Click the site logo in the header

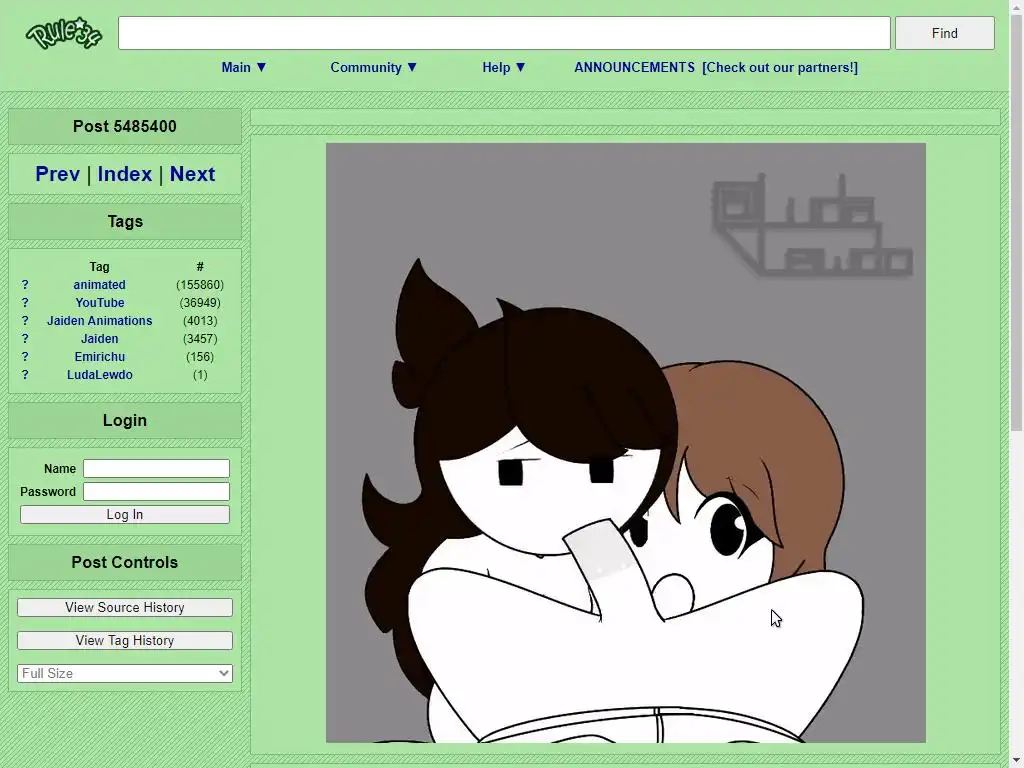click(x=64, y=33)
